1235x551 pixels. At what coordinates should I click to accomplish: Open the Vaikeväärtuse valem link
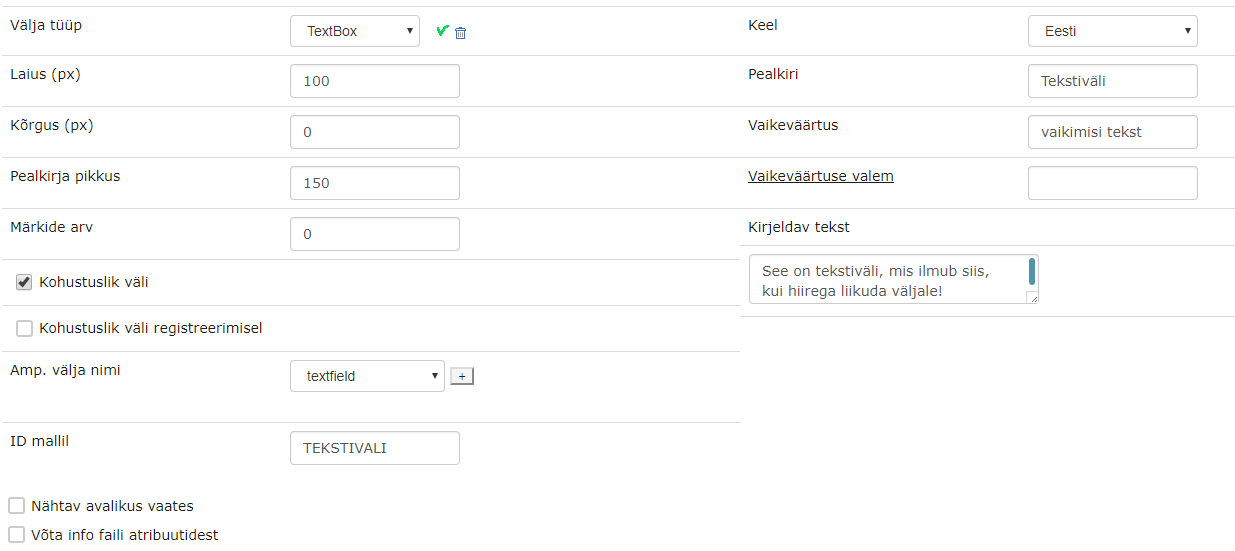tap(821, 176)
